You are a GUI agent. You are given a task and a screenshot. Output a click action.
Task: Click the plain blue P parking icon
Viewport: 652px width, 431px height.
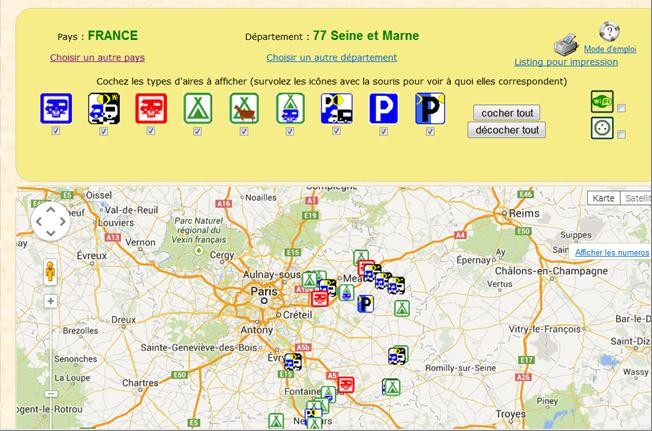point(383,109)
